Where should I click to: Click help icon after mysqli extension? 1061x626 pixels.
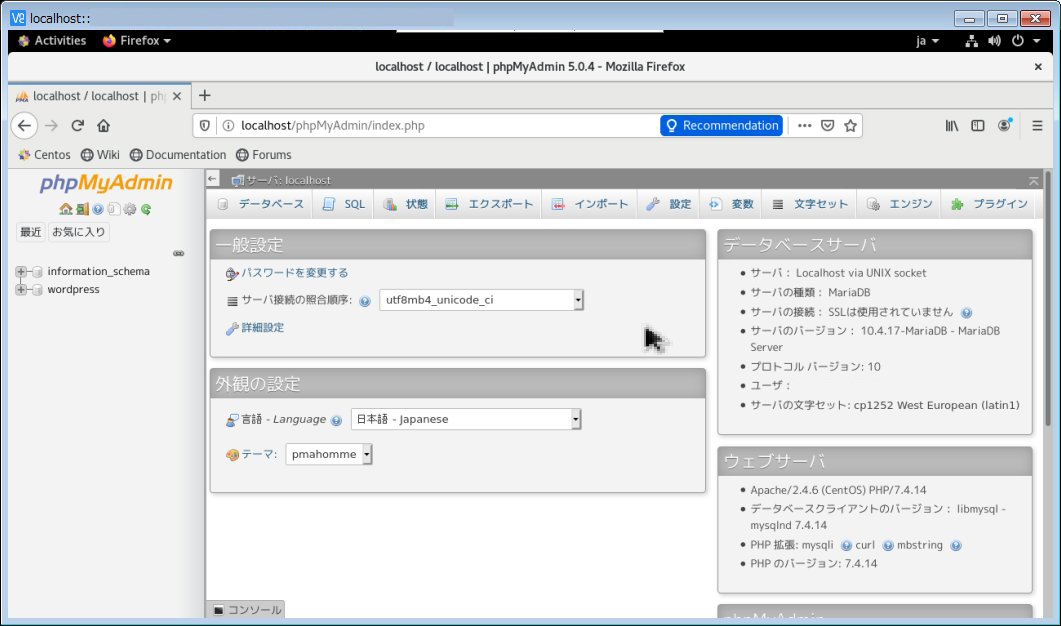pyautogui.click(x=846, y=545)
